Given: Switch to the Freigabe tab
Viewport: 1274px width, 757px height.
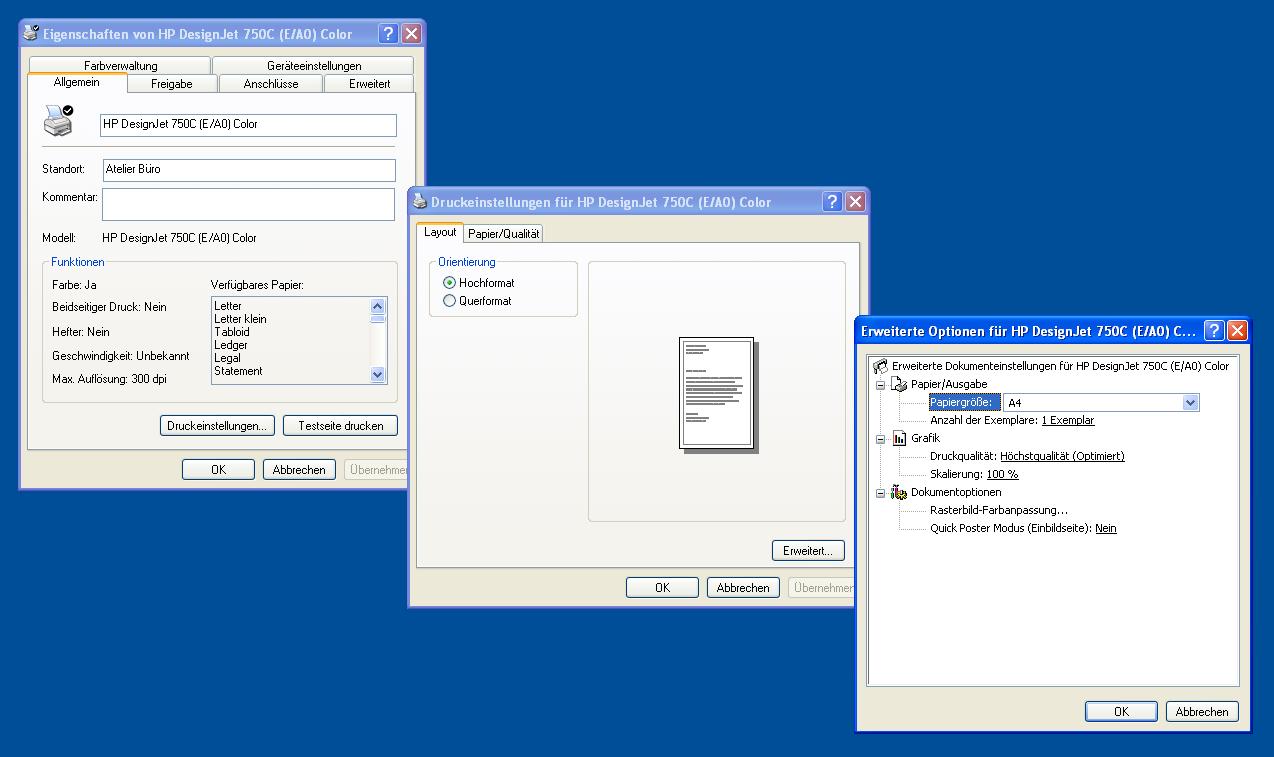Looking at the screenshot, I should (x=172, y=84).
